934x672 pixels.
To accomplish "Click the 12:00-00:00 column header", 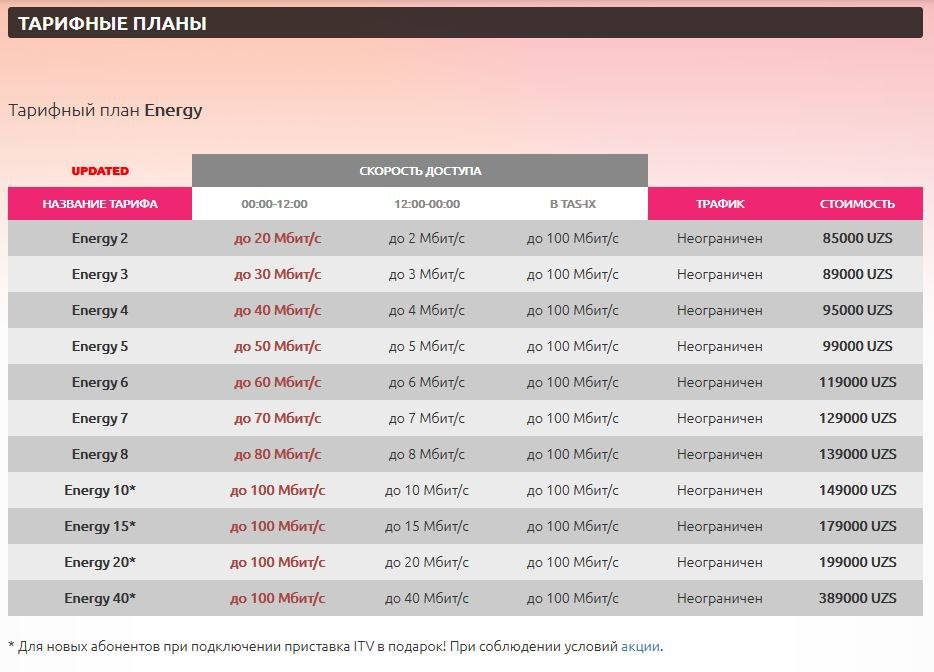I will 427,204.
